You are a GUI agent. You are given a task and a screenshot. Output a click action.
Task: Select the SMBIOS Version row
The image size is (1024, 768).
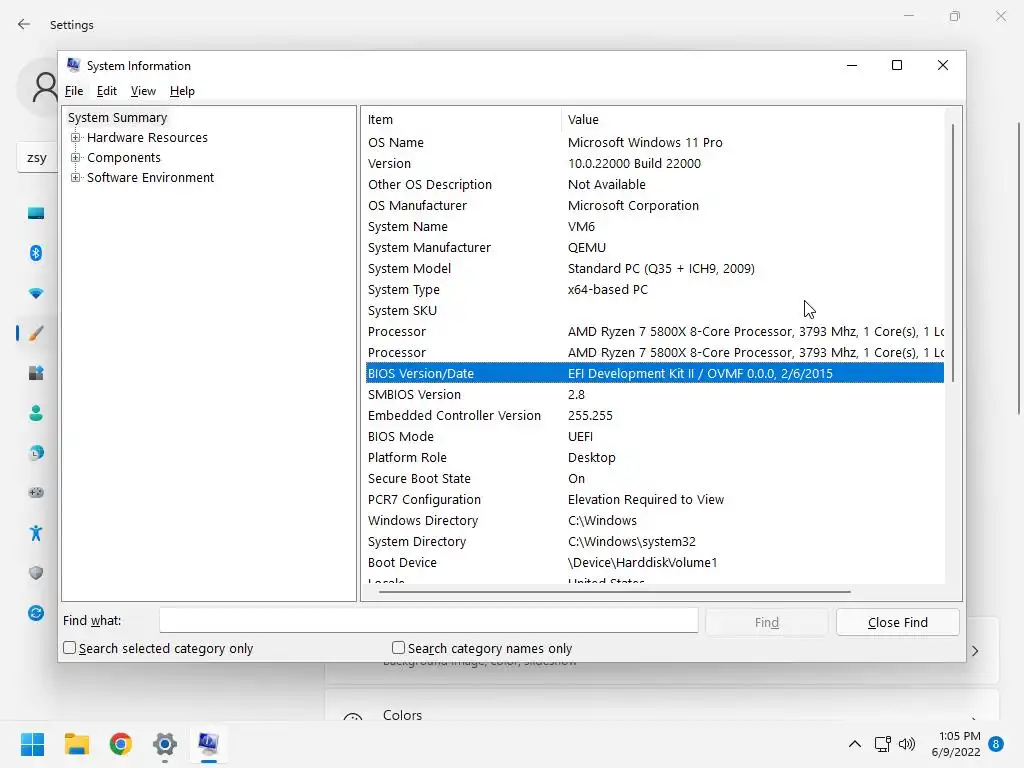point(655,394)
